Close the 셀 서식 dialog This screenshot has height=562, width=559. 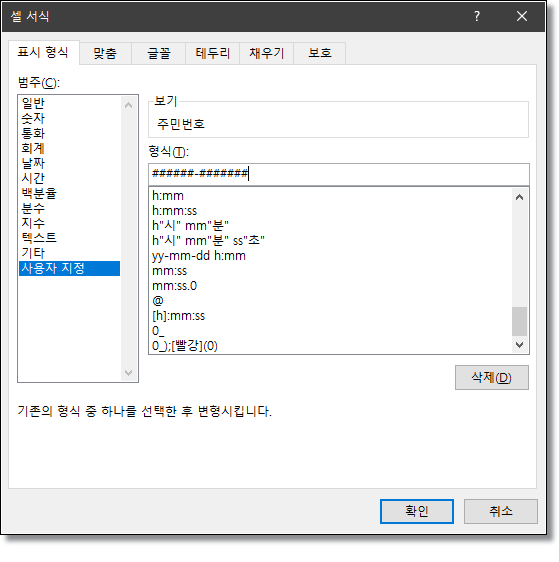(522, 16)
